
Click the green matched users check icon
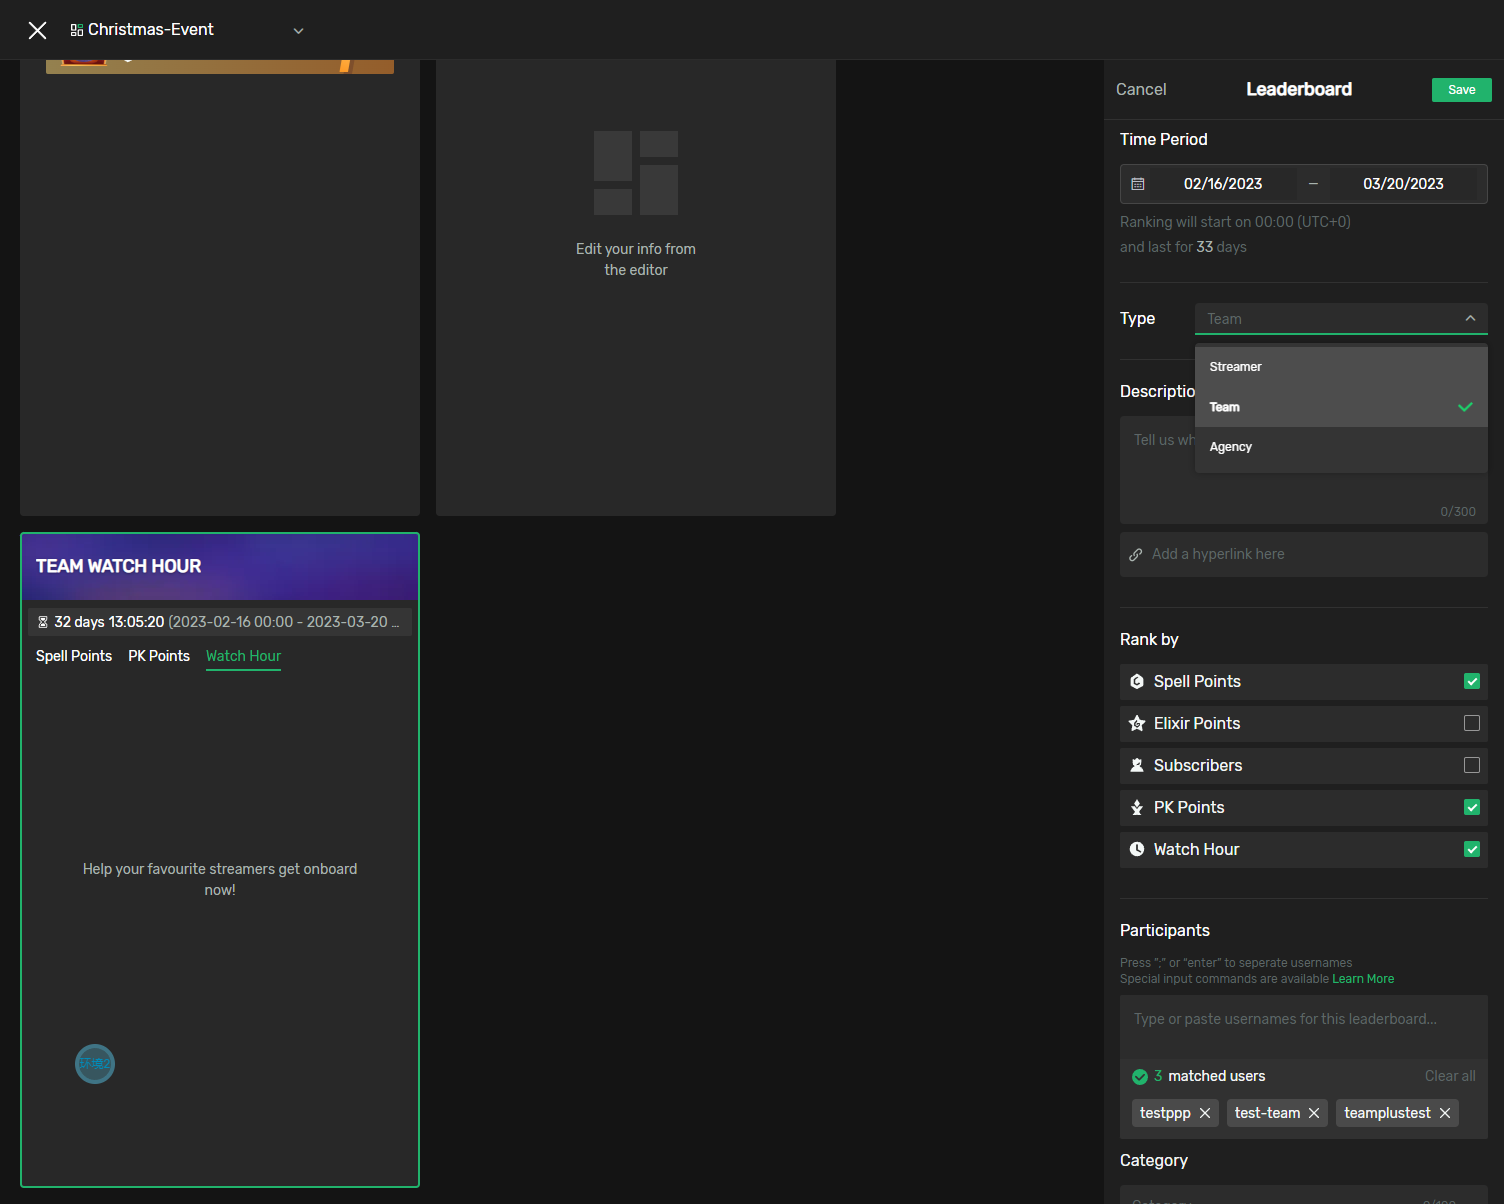pos(1140,1077)
